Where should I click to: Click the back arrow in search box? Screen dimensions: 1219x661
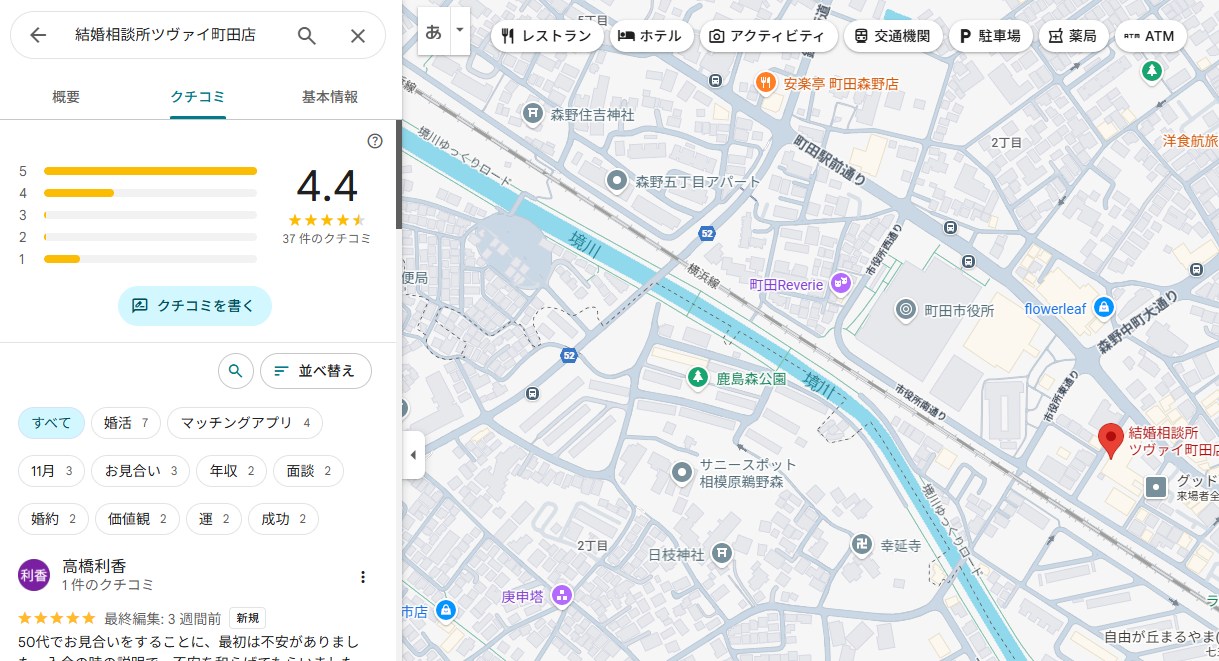point(38,35)
